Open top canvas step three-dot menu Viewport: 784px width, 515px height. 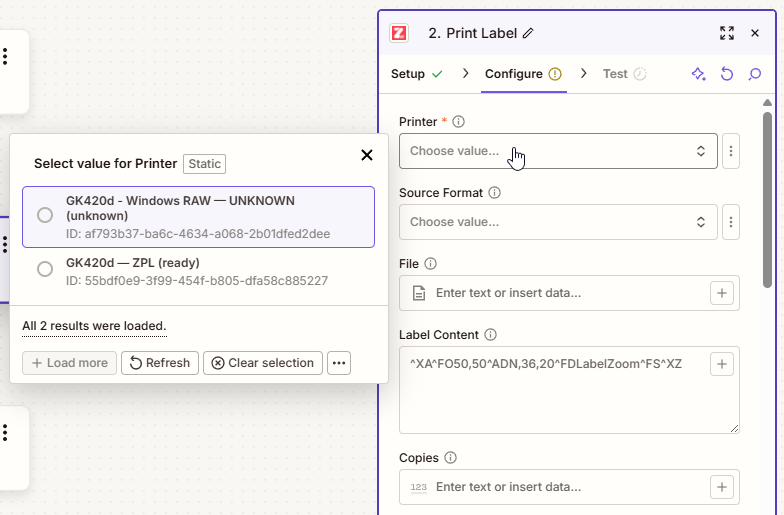5,56
